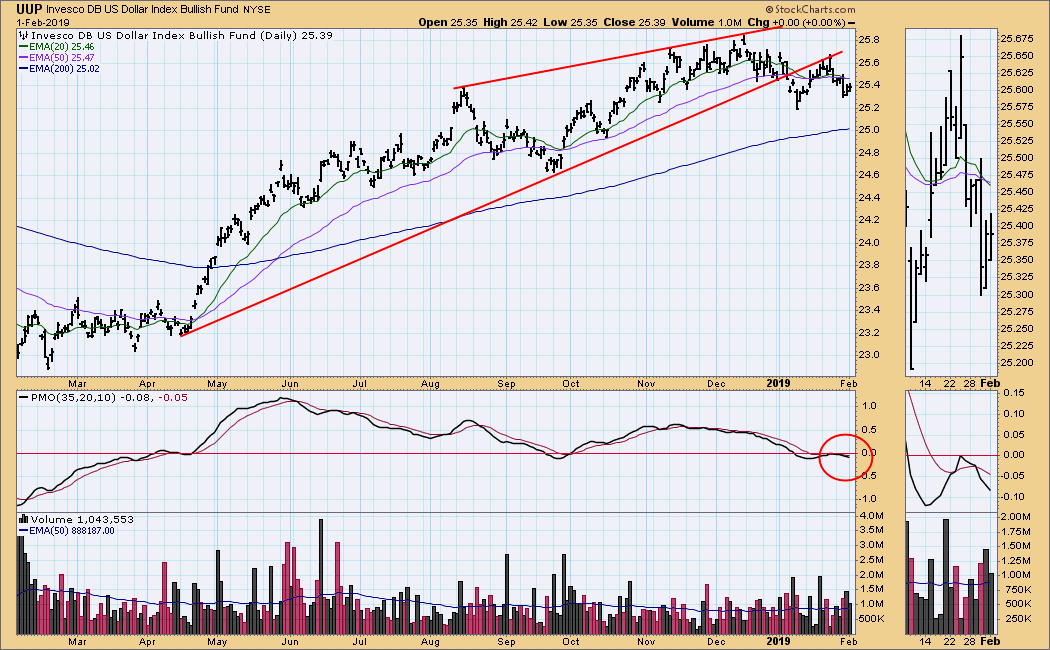This screenshot has width=1050, height=650.
Task: Click the UUP ticker symbol in header
Action: pos(29,9)
